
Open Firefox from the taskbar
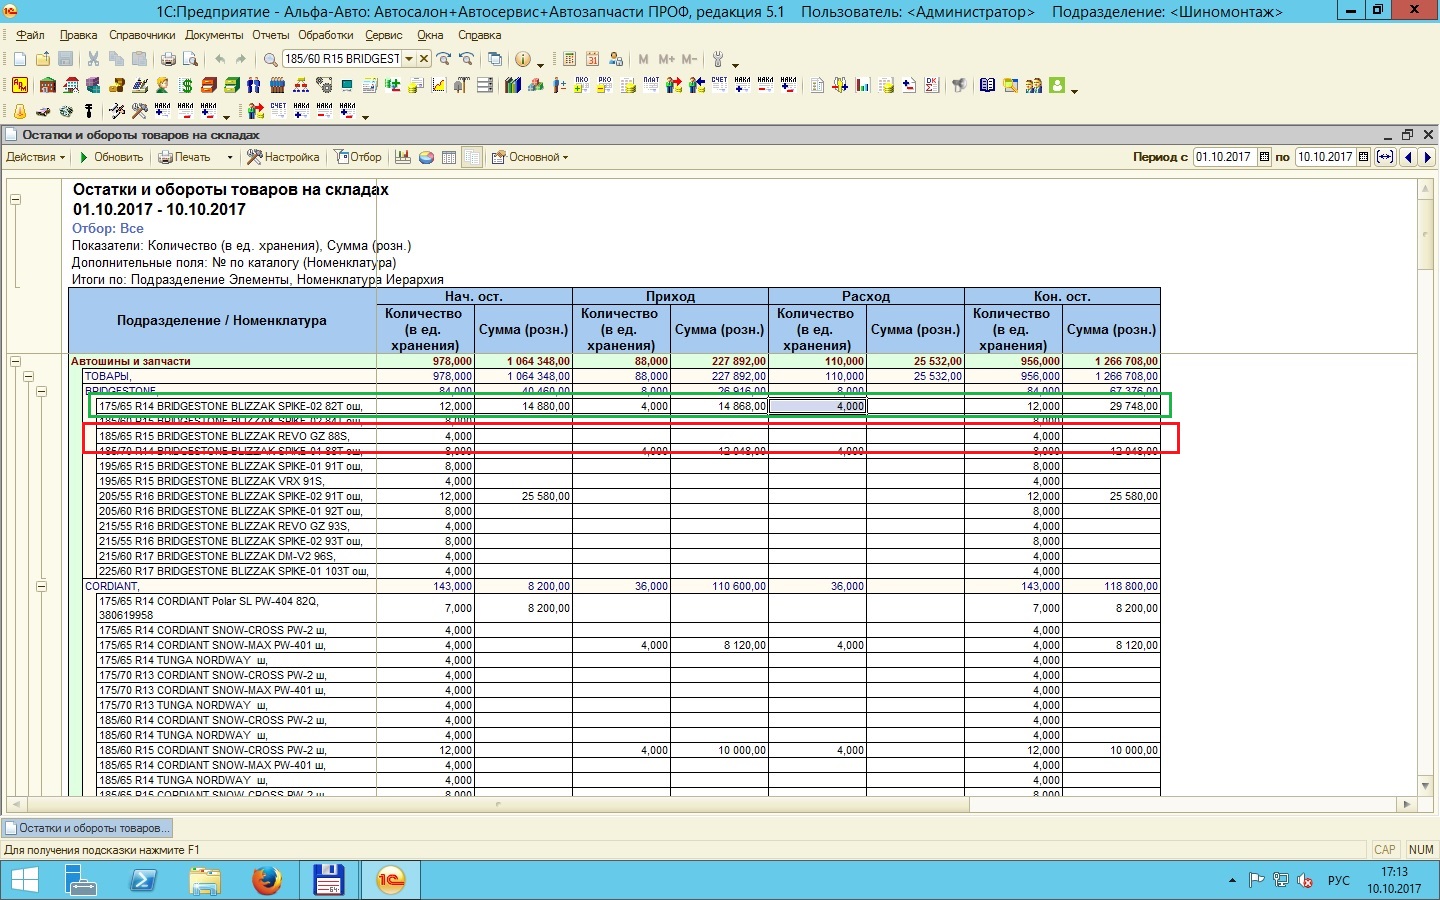(266, 880)
